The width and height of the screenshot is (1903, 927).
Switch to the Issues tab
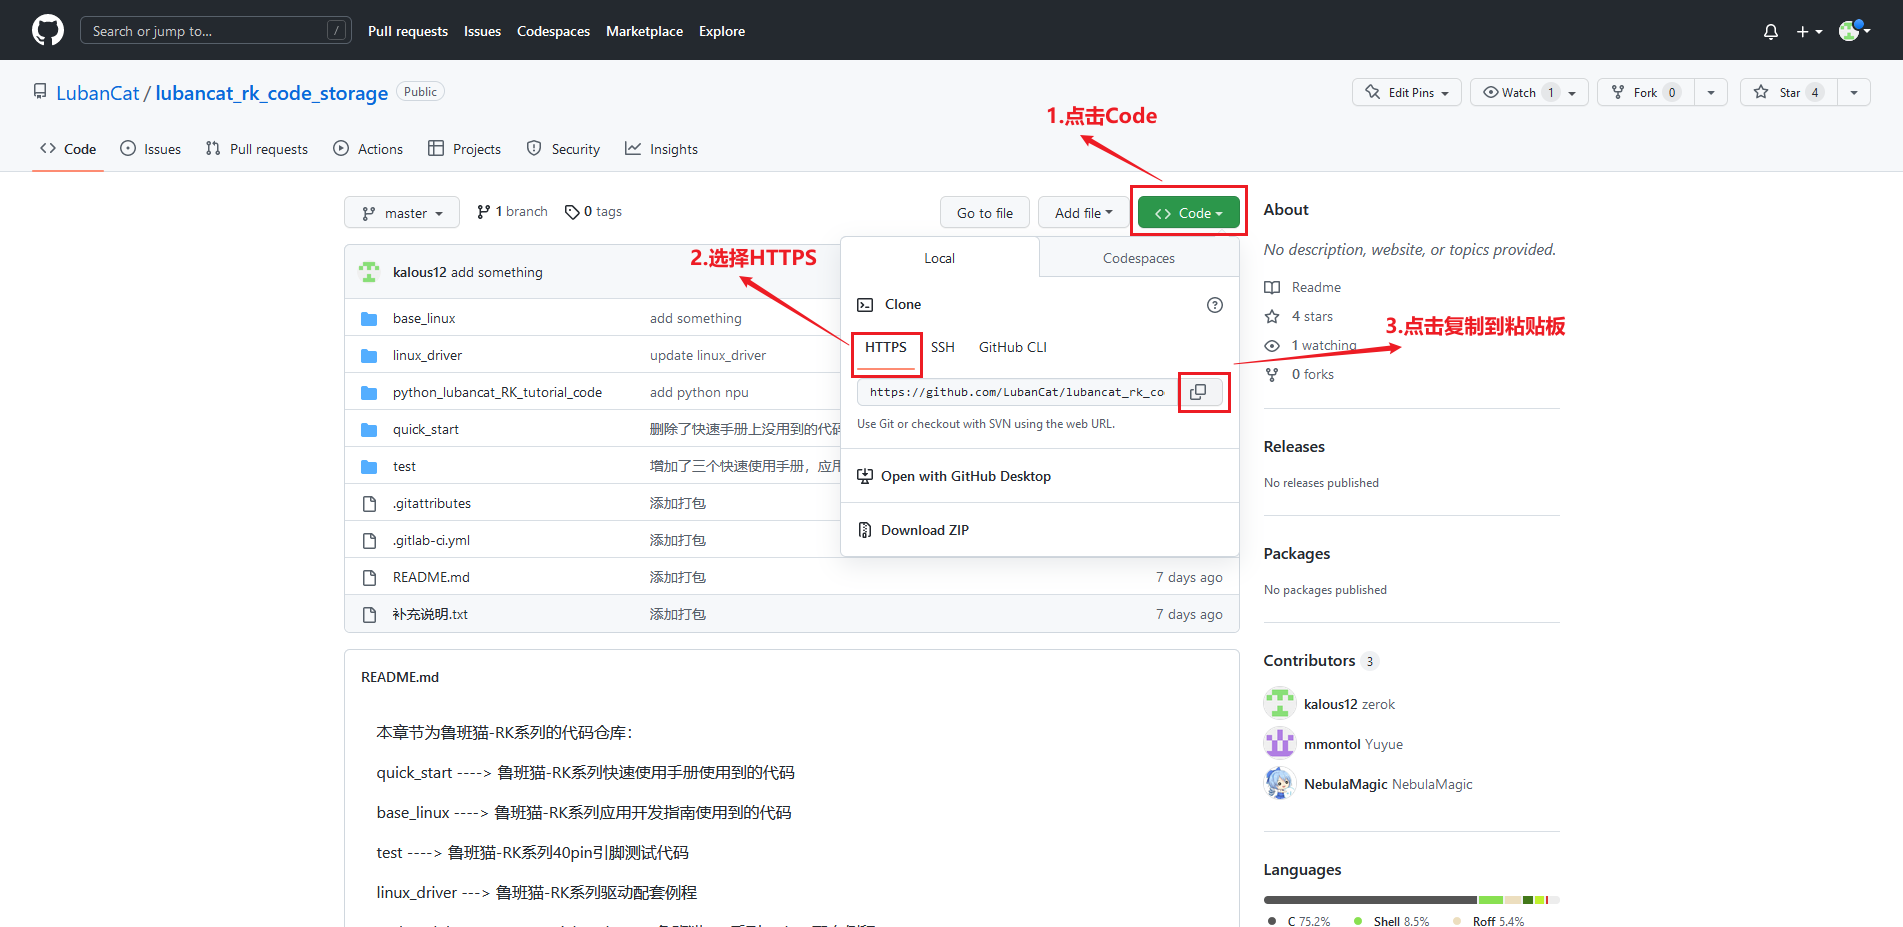click(151, 149)
